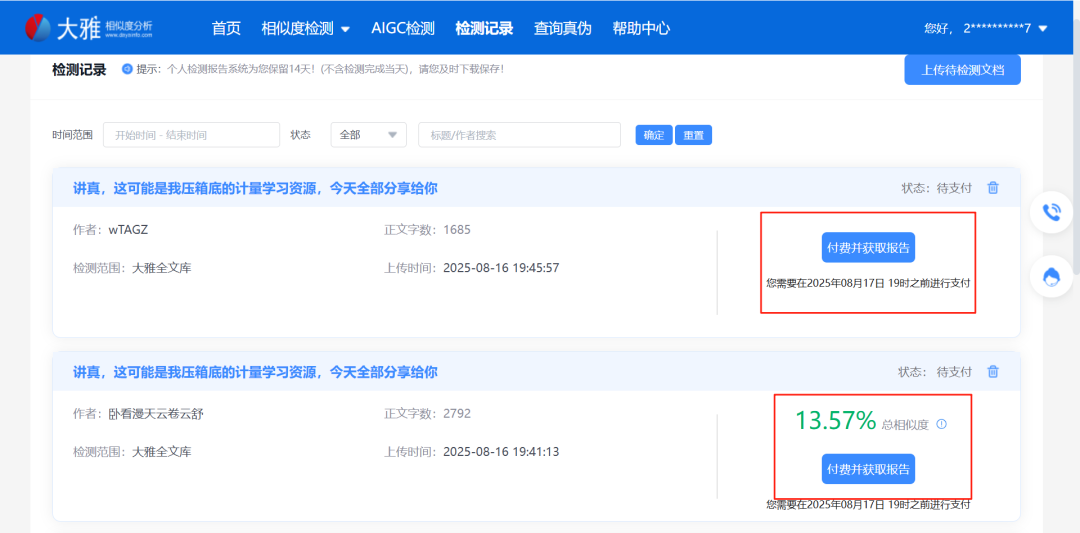The width and height of the screenshot is (1080, 533).
Task: Focus the 标题/作者搜索 input field
Action: (519, 135)
